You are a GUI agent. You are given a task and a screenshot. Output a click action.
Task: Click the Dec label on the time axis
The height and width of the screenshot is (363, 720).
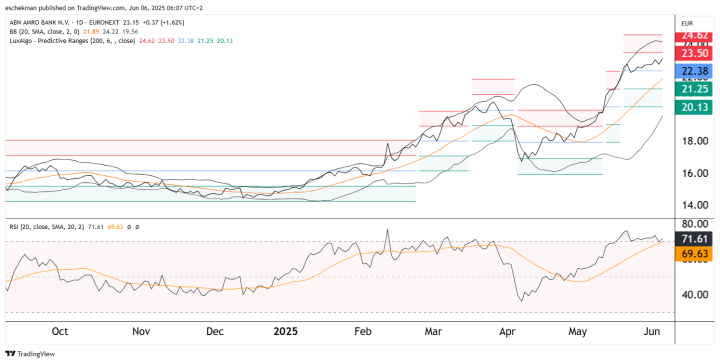pyautogui.click(x=215, y=331)
